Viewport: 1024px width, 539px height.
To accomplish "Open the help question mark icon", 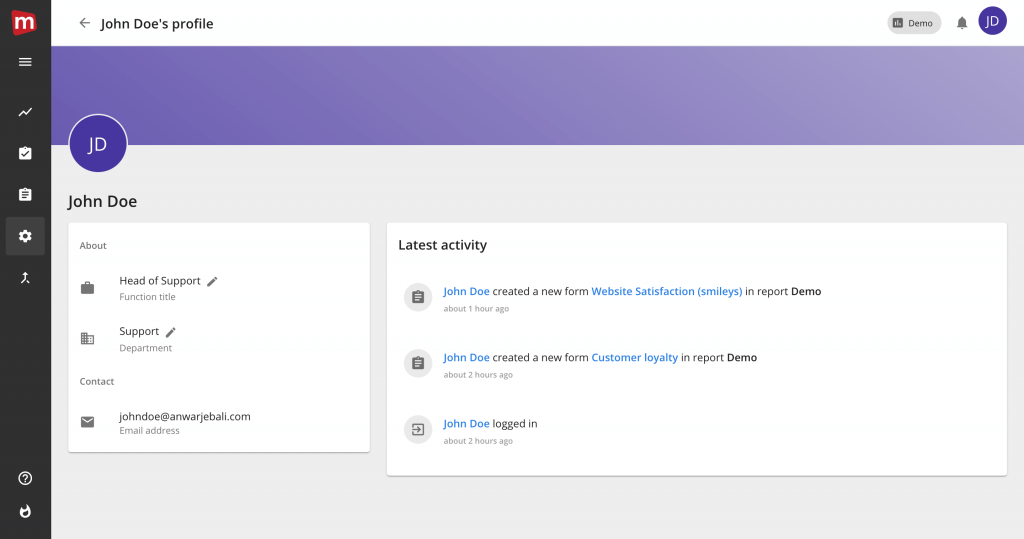I will pos(25,479).
